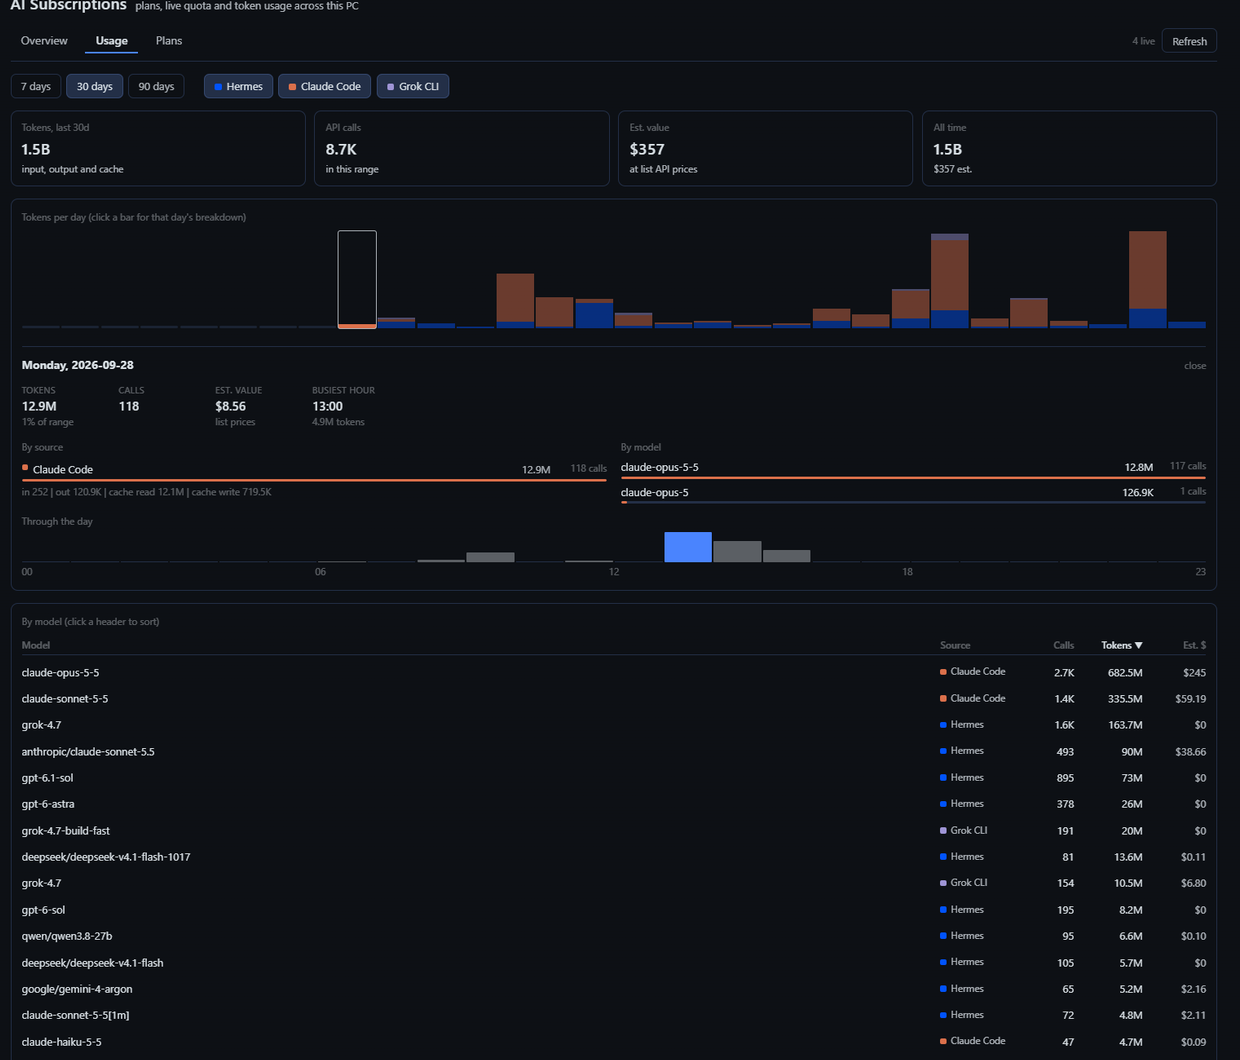Click the Refresh button
The width and height of the screenshot is (1240, 1060).
tap(1189, 41)
